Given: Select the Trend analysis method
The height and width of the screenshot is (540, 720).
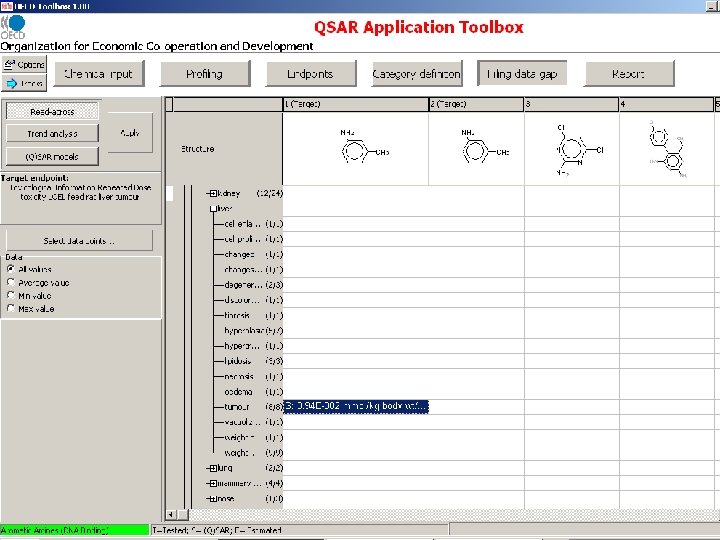Looking at the screenshot, I should point(52,134).
